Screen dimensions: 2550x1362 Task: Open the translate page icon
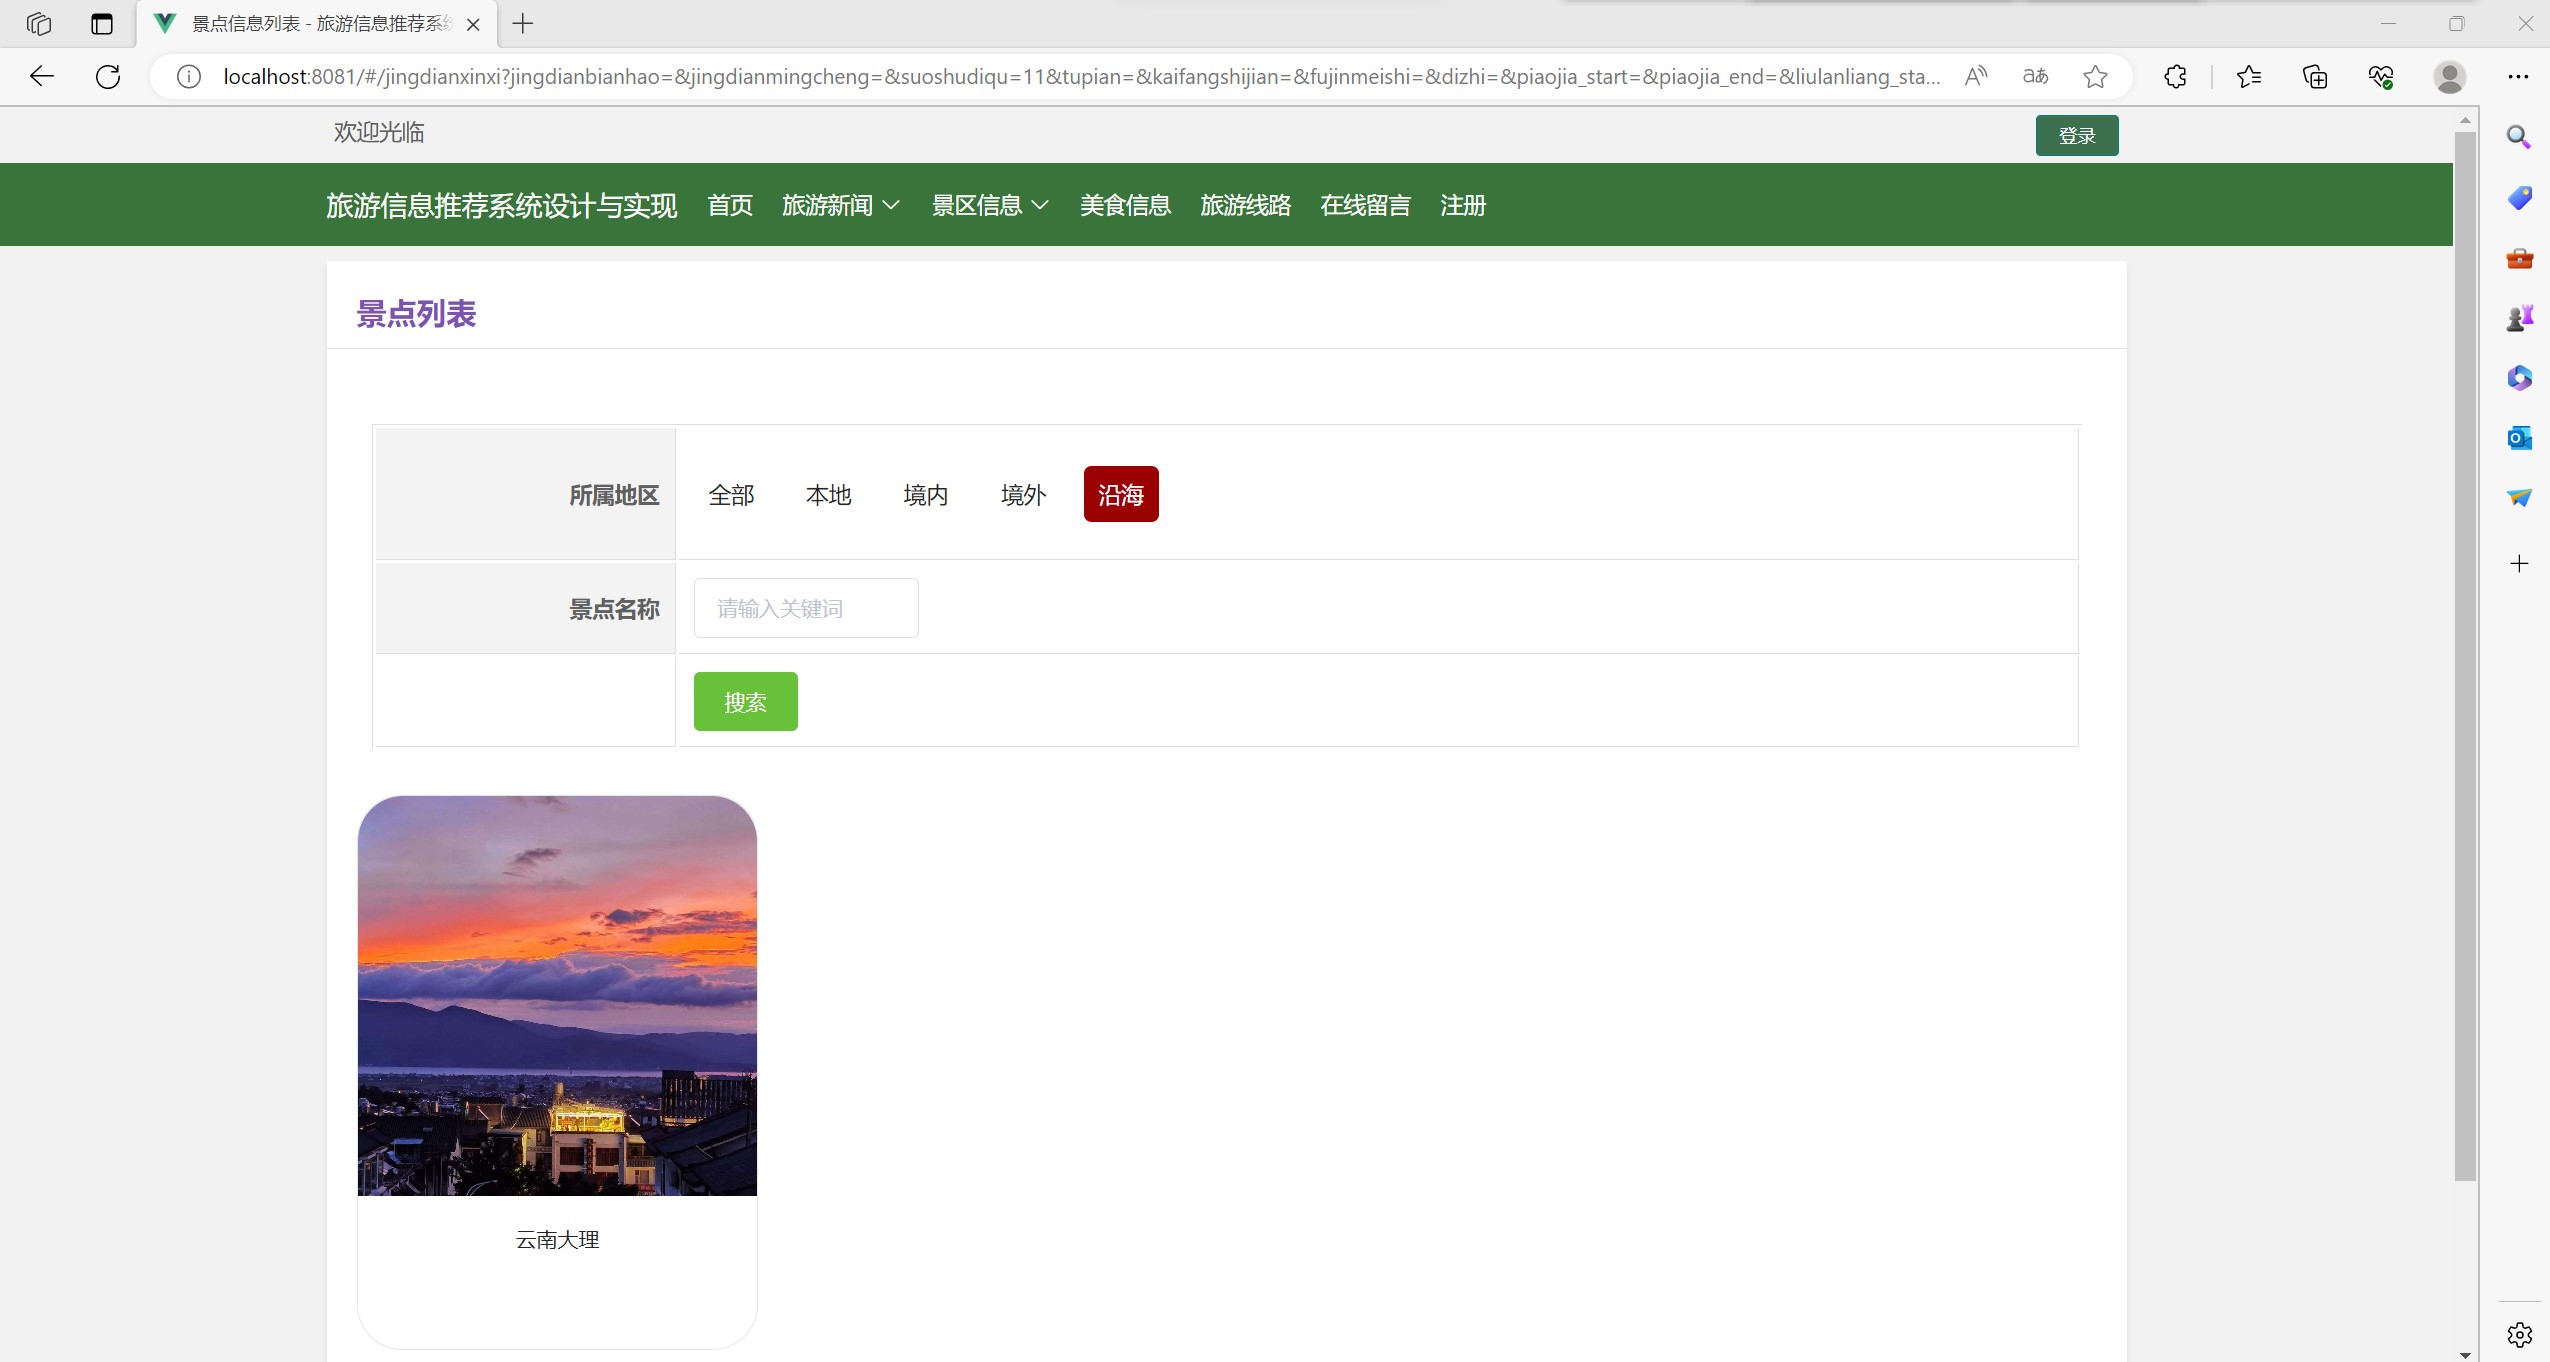coord(2035,76)
